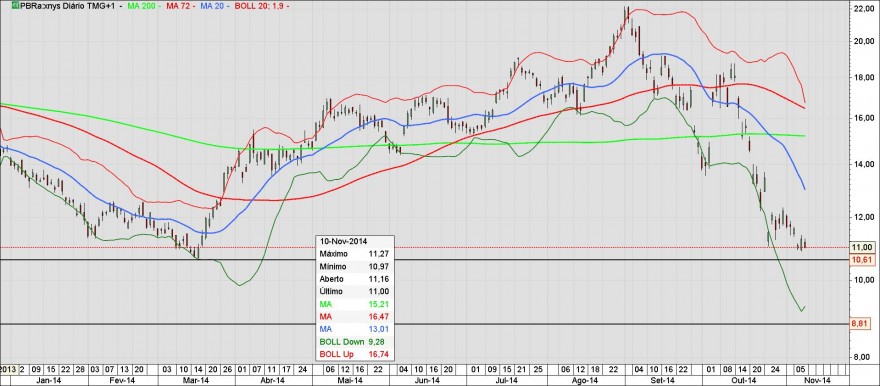Click the Mar-14 month label
Screen dimensions: 880x386
coord(196,380)
